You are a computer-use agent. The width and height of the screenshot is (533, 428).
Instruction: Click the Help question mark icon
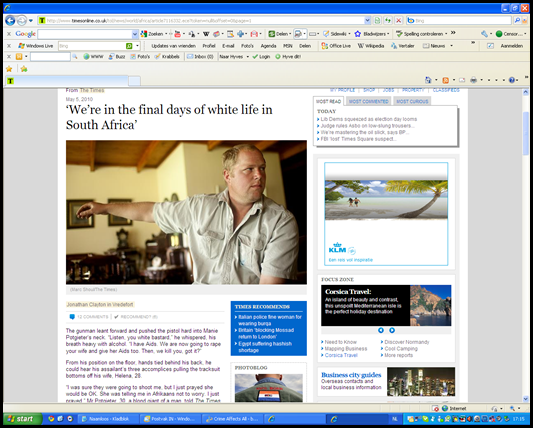(x=512, y=80)
